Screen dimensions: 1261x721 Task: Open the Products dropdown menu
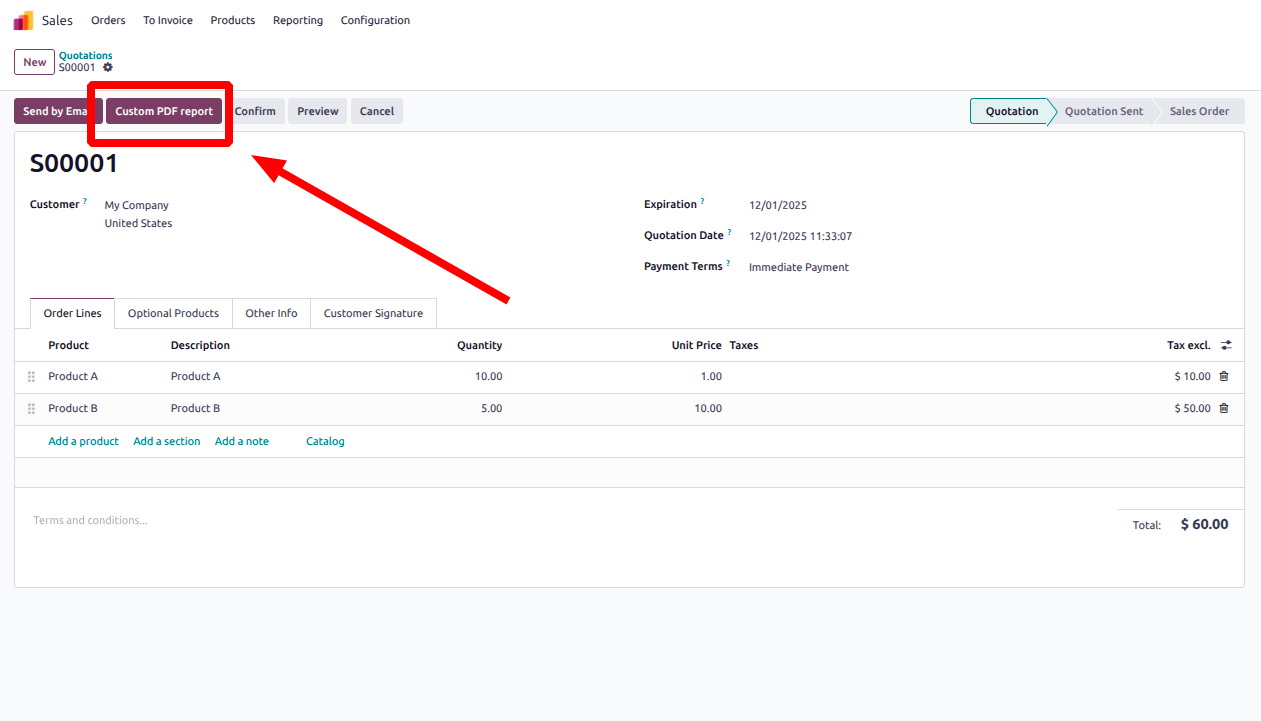coord(232,20)
